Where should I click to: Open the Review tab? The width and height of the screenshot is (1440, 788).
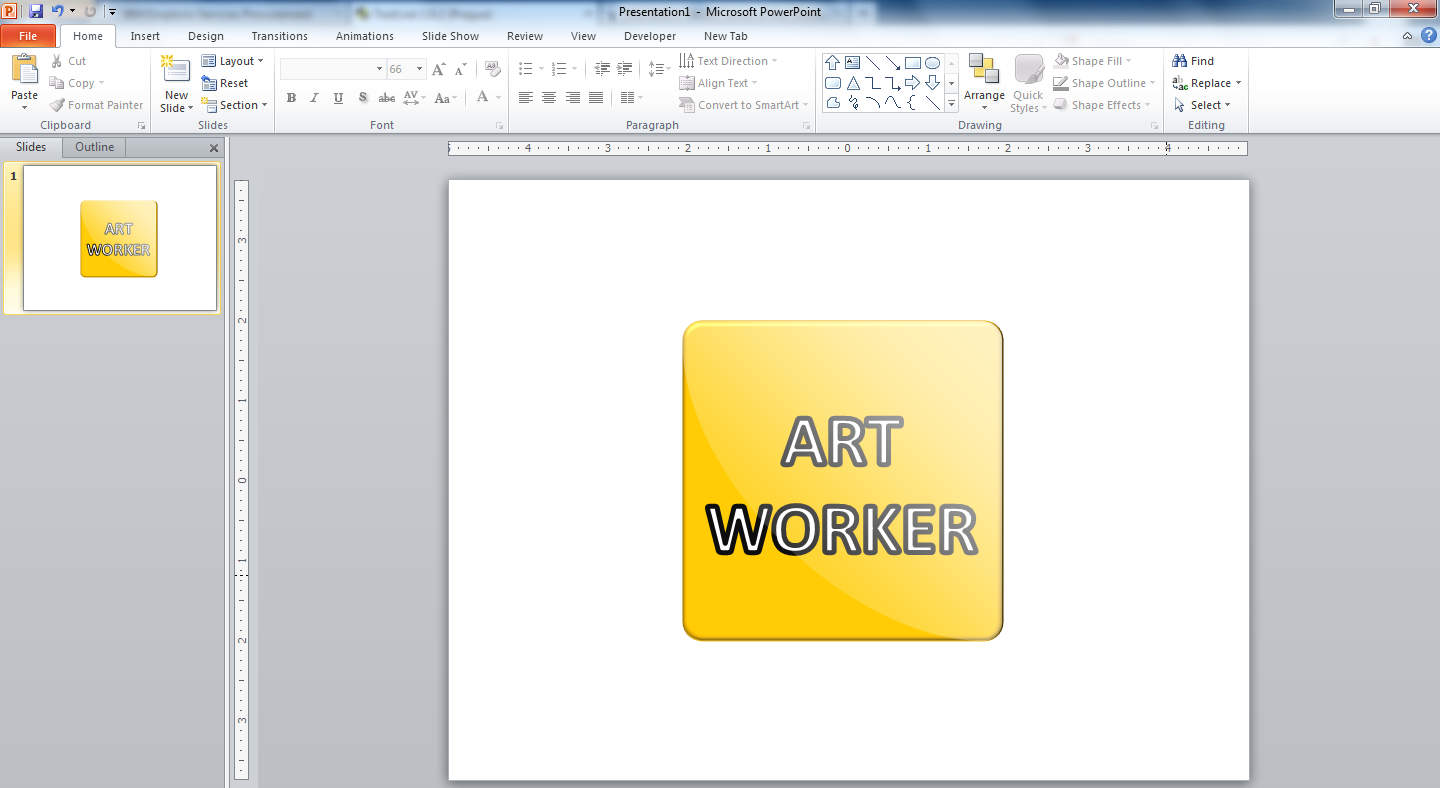525,36
